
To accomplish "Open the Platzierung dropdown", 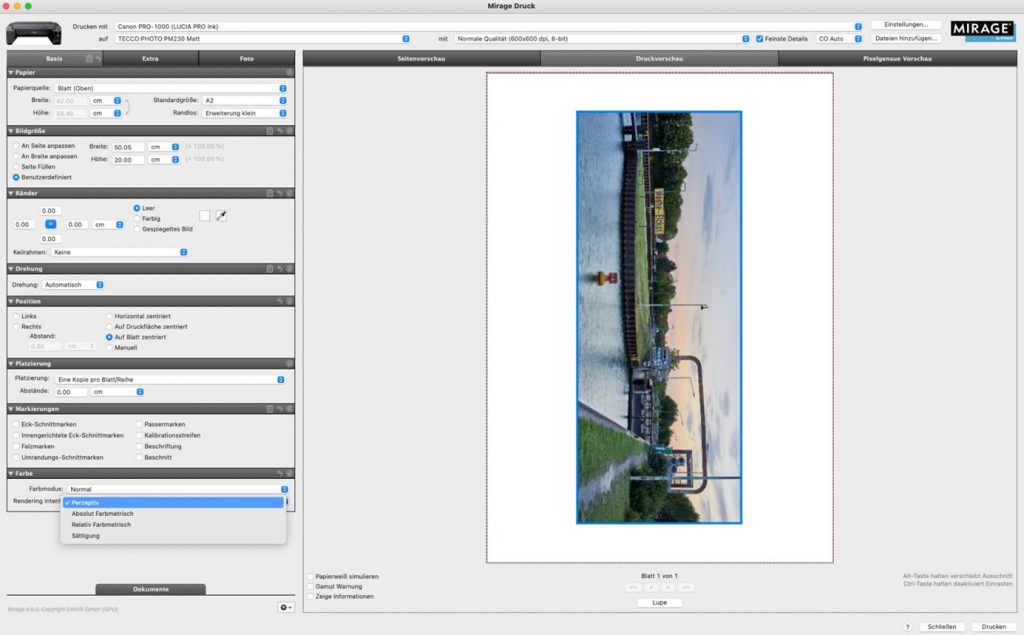I will click(x=170, y=380).
